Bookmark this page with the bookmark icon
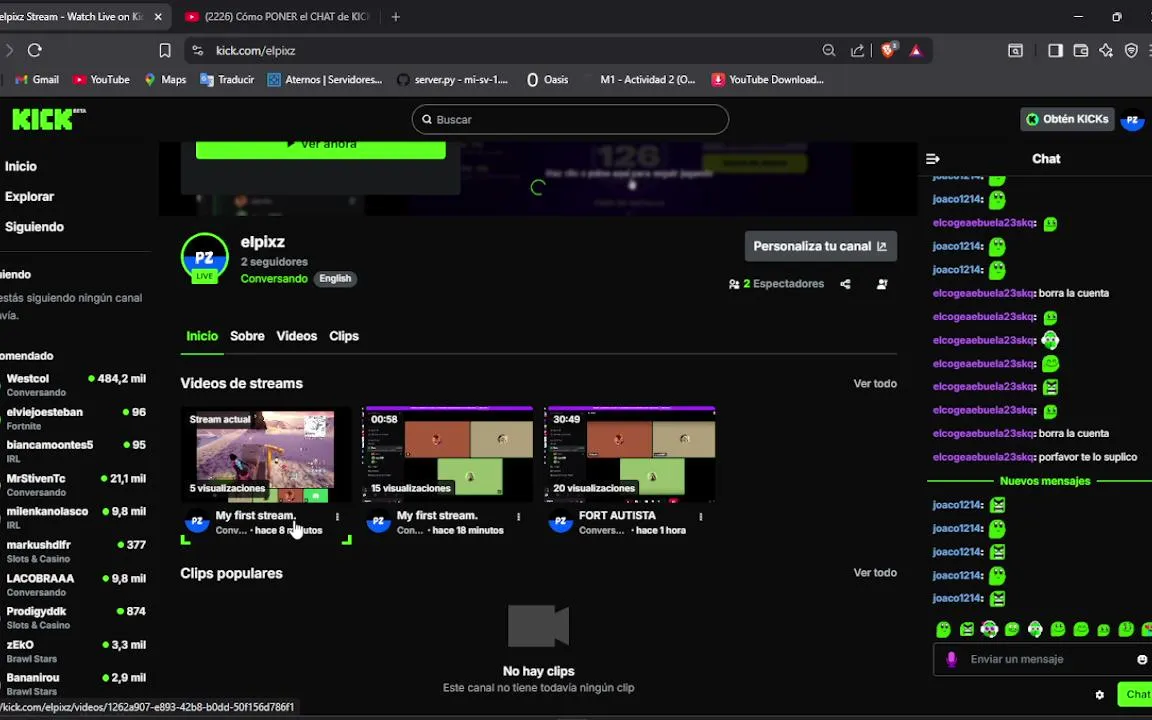This screenshot has height=720, width=1152. 165,51
